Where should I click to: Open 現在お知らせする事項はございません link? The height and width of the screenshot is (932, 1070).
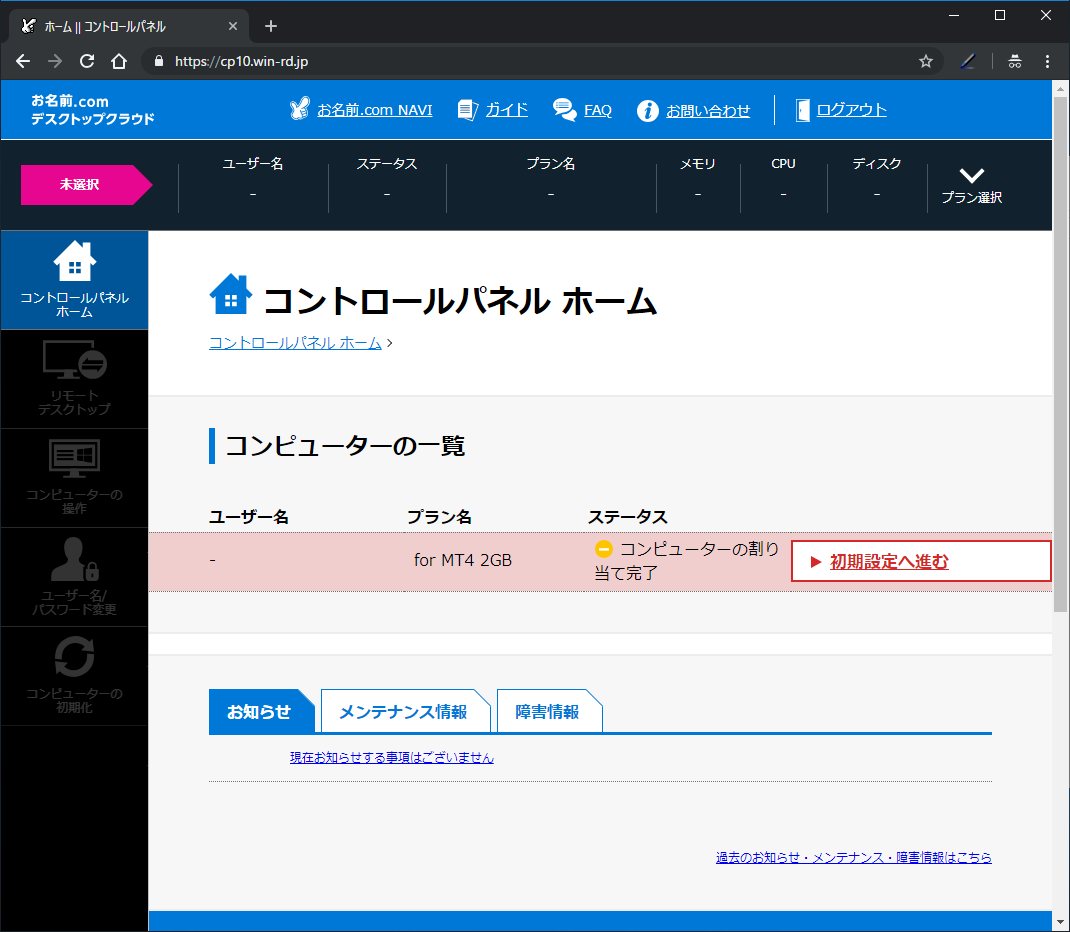[392, 757]
